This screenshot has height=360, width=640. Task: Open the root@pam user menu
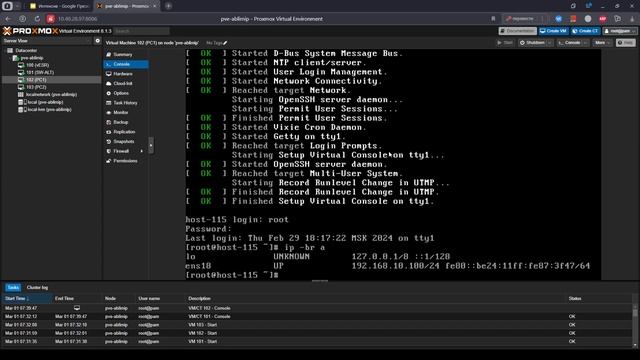coord(620,31)
